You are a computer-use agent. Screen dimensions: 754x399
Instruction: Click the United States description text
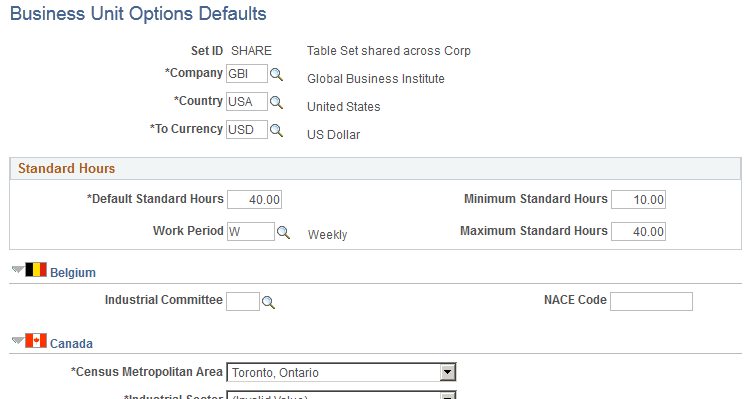click(343, 107)
